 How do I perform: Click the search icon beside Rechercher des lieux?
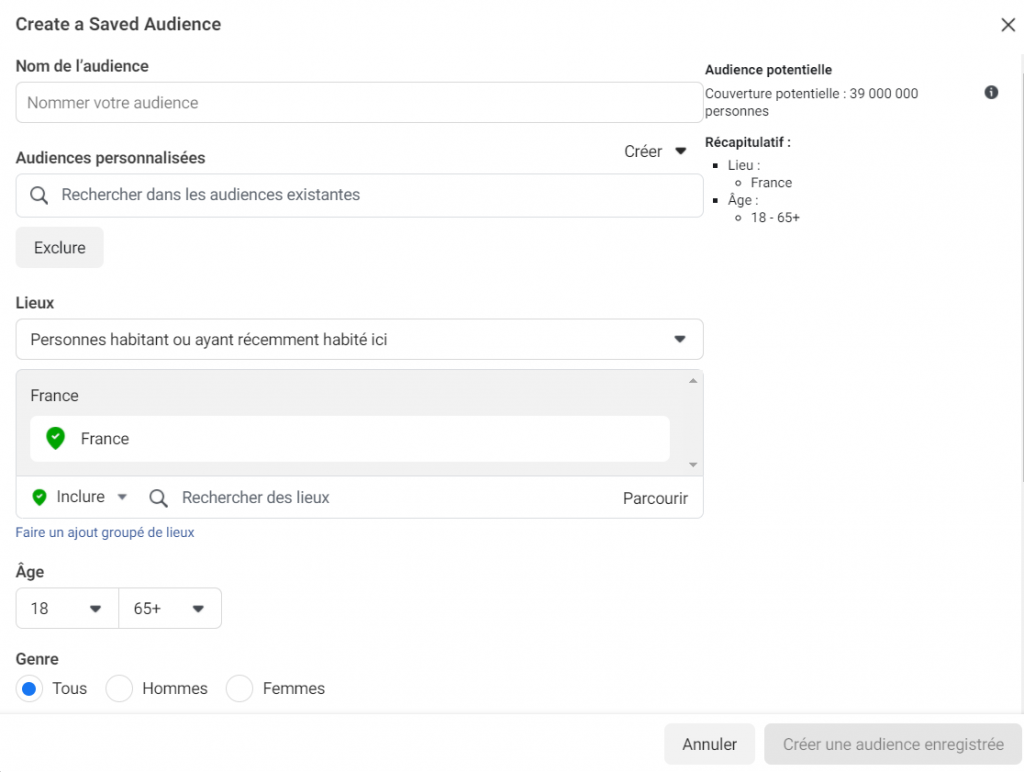tap(158, 498)
